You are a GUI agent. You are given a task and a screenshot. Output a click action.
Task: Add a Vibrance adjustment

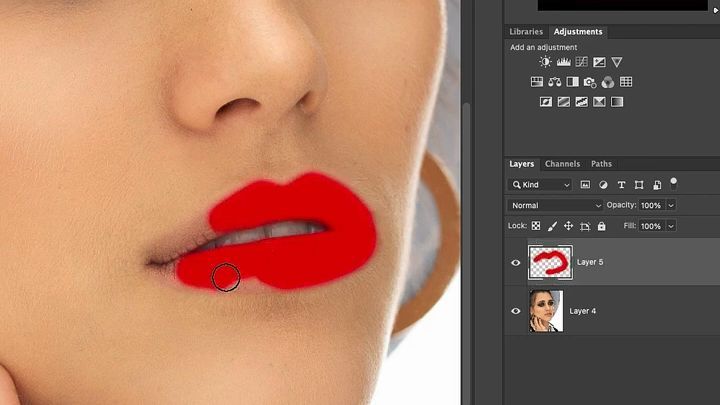pyautogui.click(x=617, y=62)
